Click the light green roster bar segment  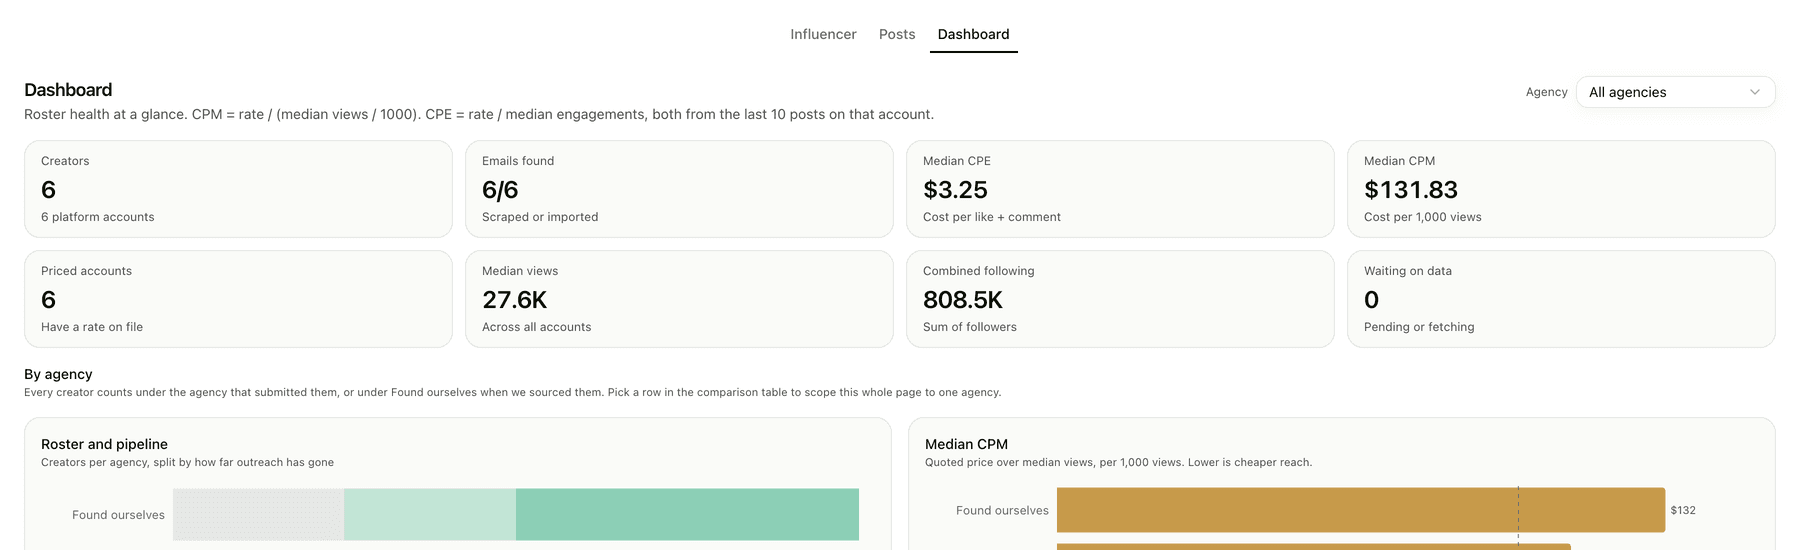(430, 514)
